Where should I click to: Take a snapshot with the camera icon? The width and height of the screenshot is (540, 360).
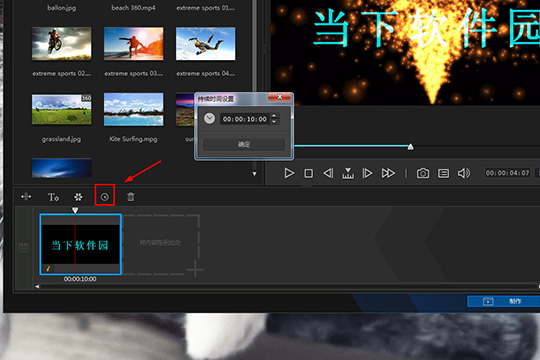(x=423, y=173)
